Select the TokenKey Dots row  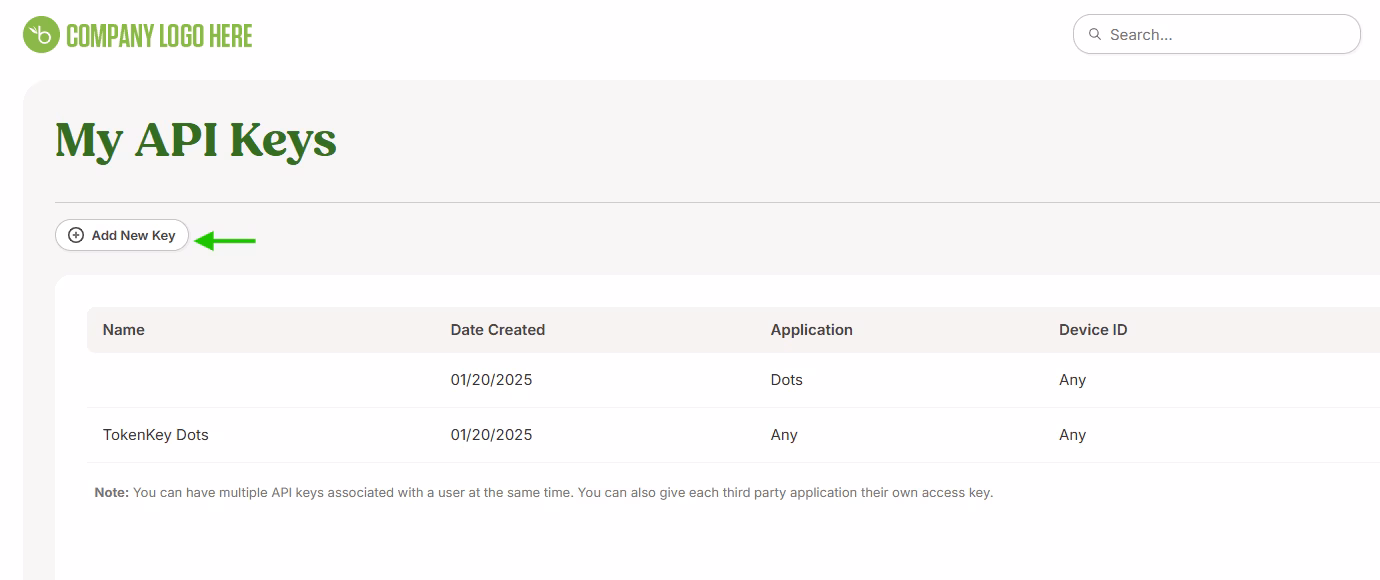pos(155,434)
